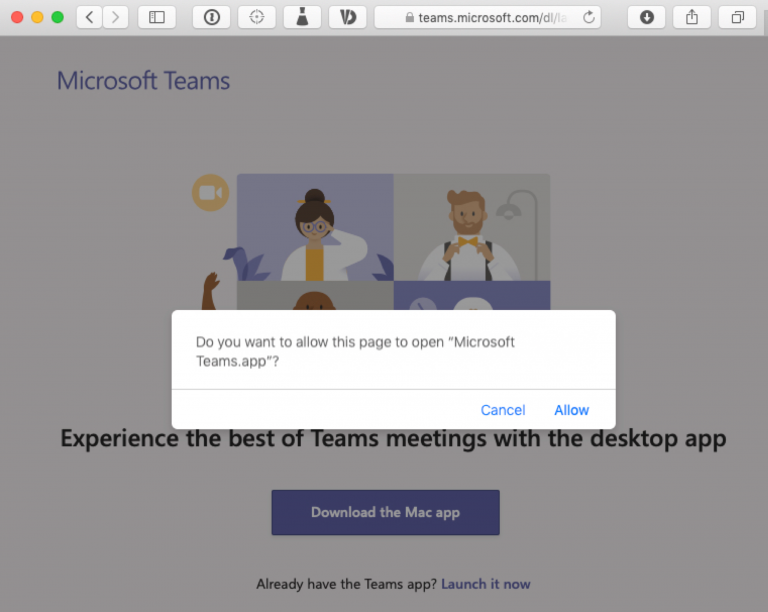Click the green full screen button
Screen dimensions: 768x612
pyautogui.click(x=57, y=17)
